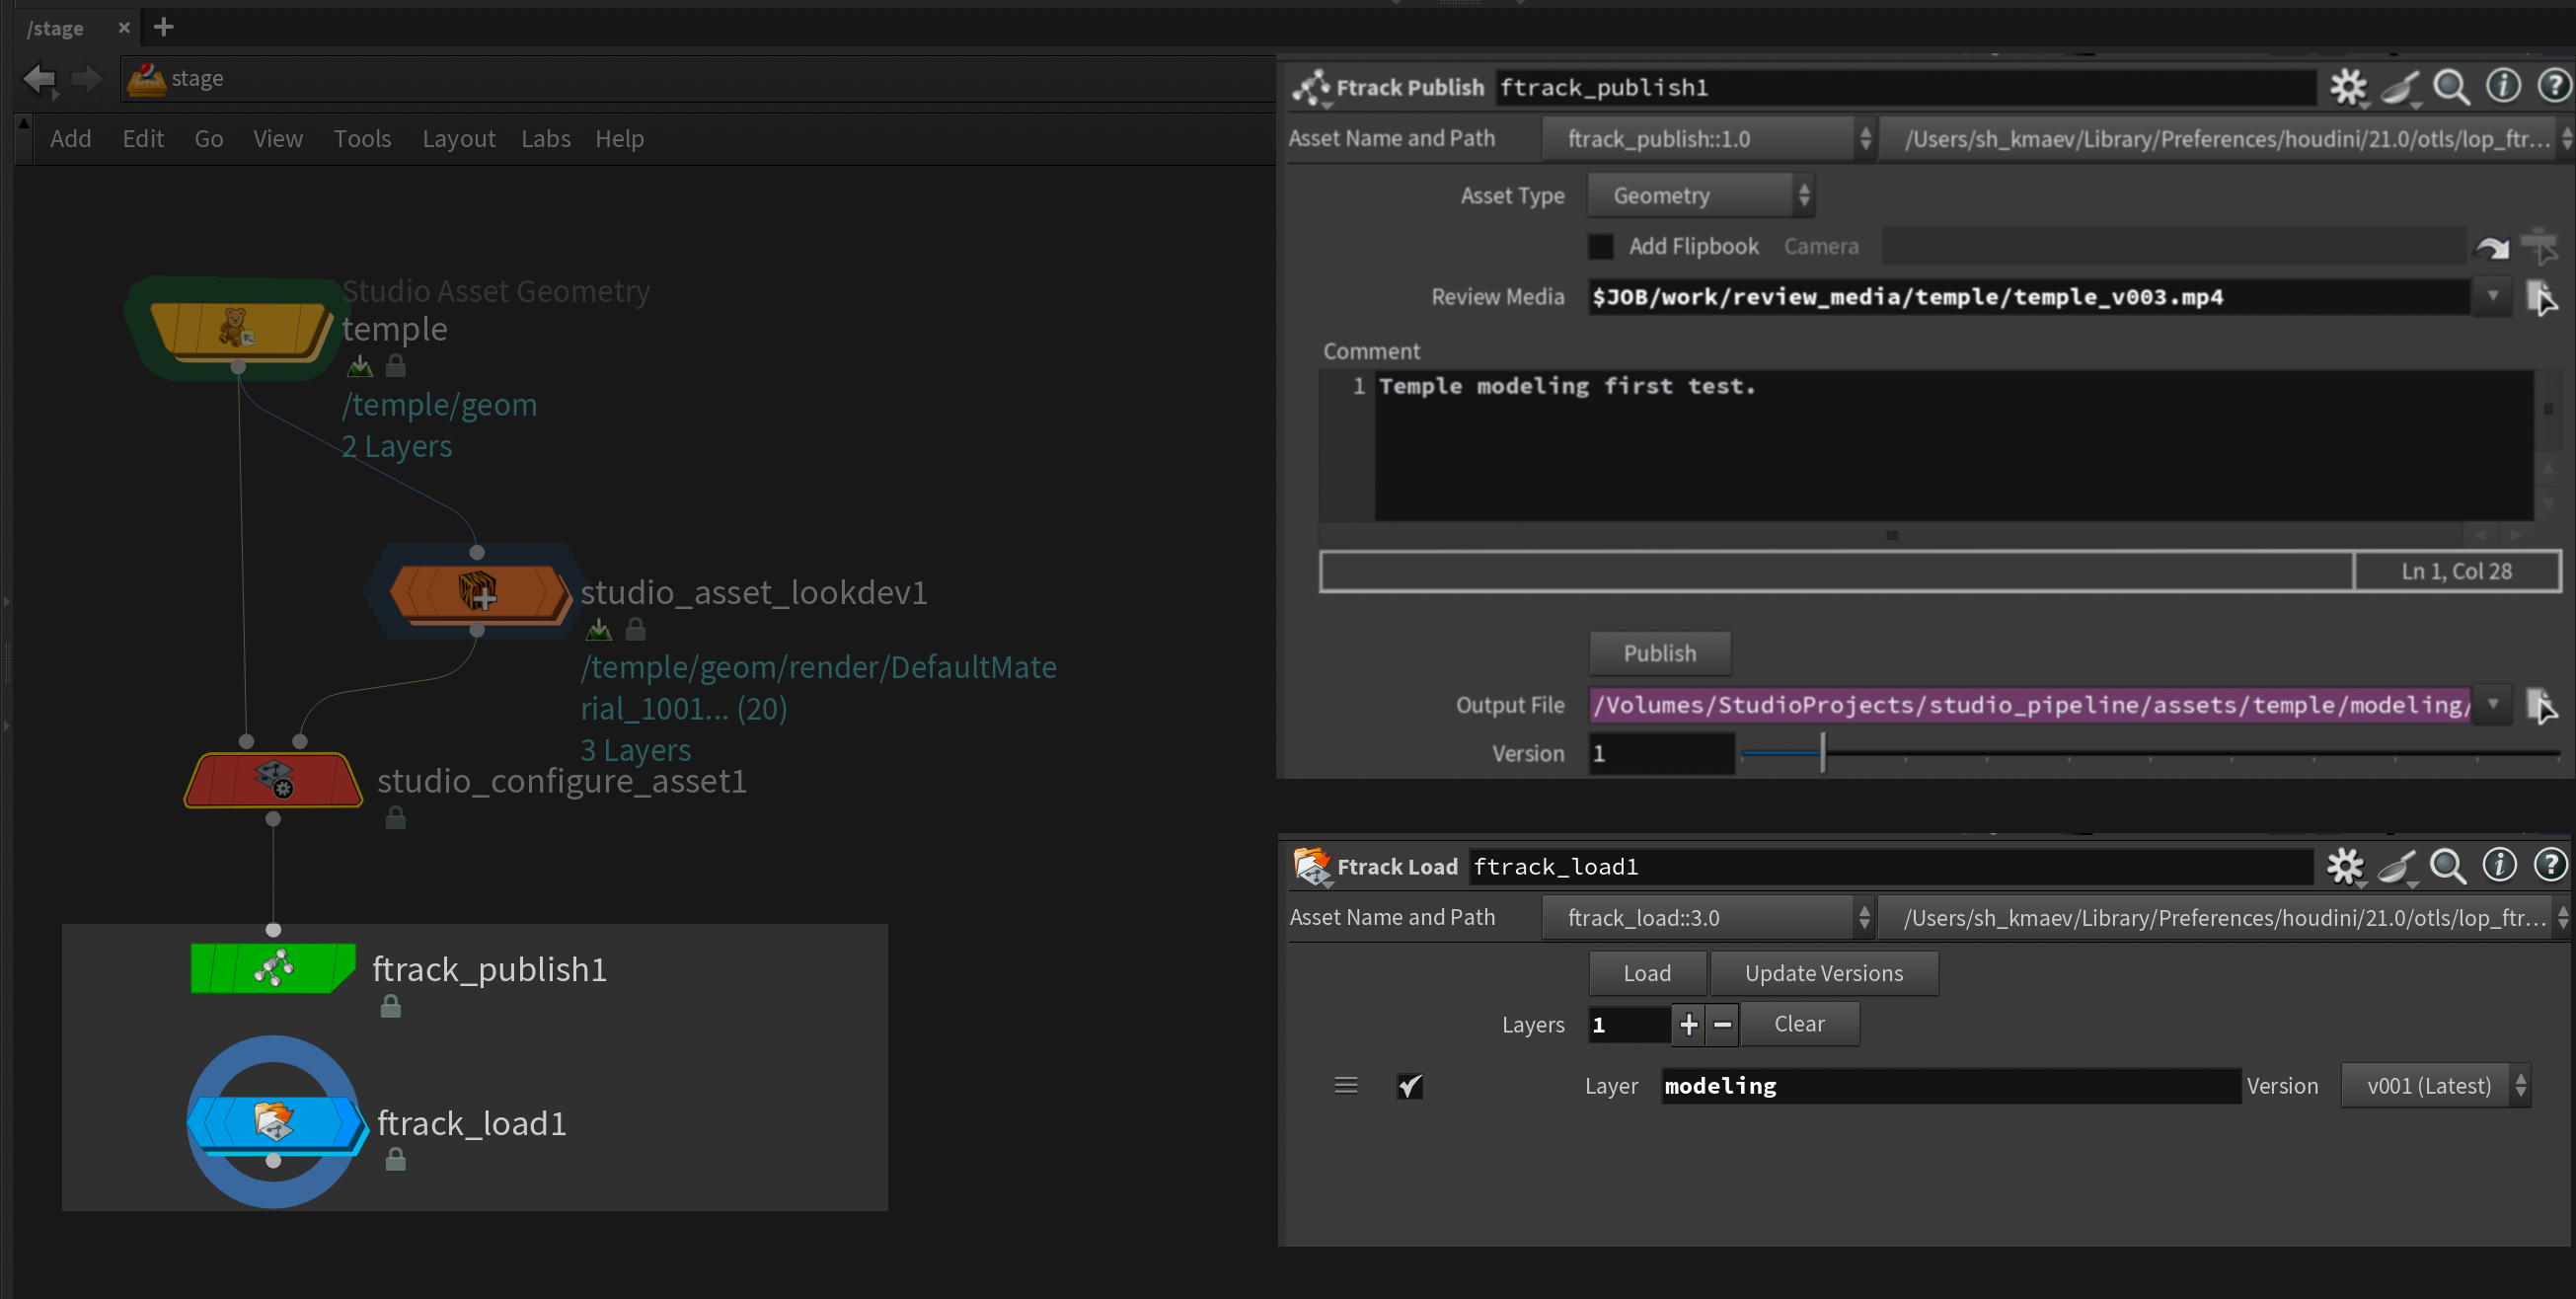Image resolution: width=2576 pixels, height=1299 pixels.
Task: Click the gear menu in Ftrack Load panel
Action: click(x=2344, y=866)
